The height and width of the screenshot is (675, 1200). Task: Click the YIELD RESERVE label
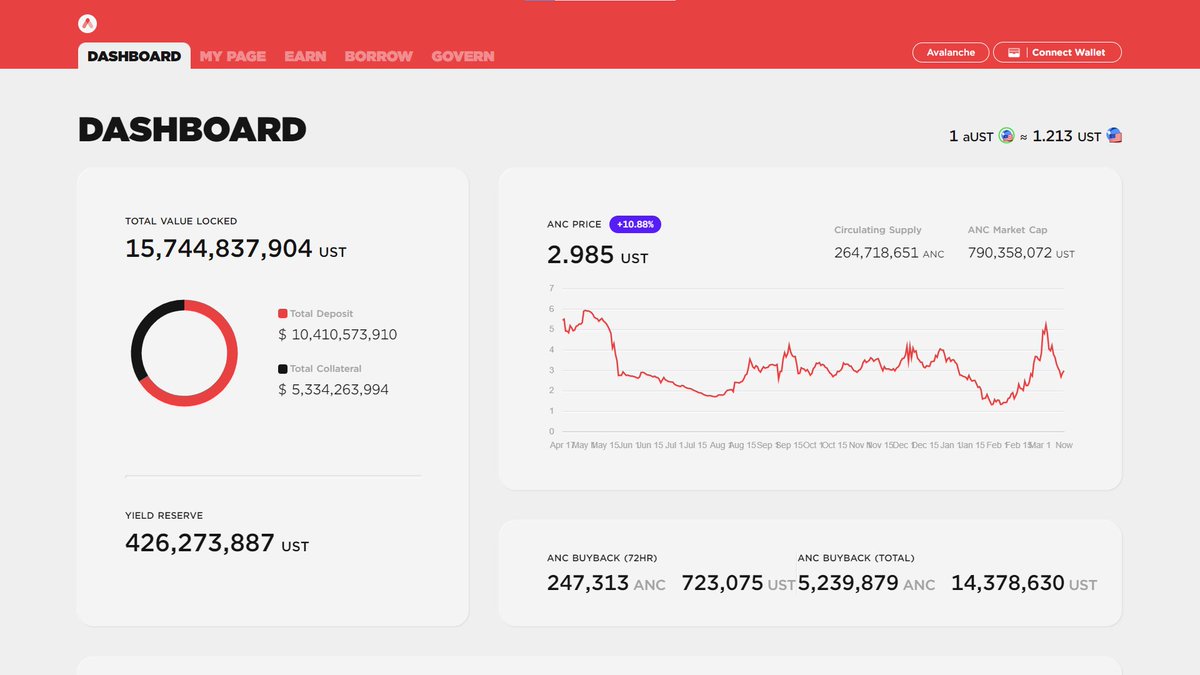pos(164,516)
